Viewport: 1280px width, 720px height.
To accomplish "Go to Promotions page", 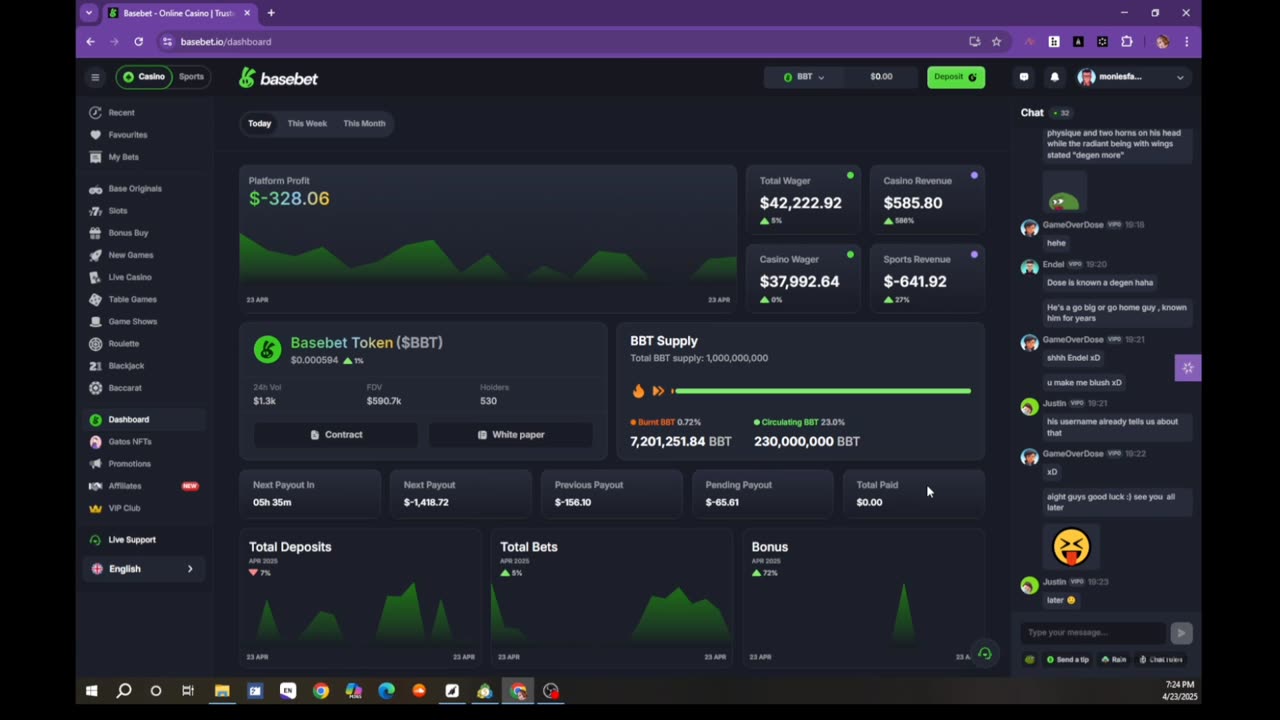I will (x=130, y=464).
